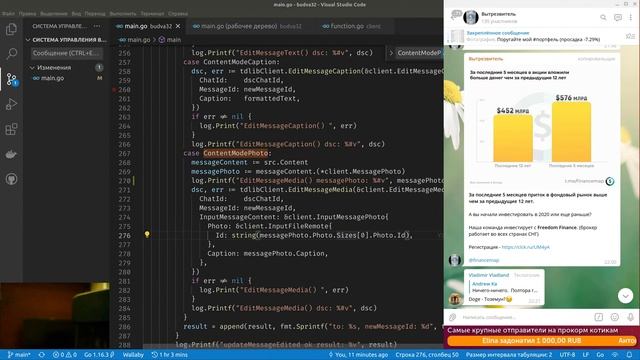
Task: Synchronize changes from the status bar
Action: click(42, 355)
